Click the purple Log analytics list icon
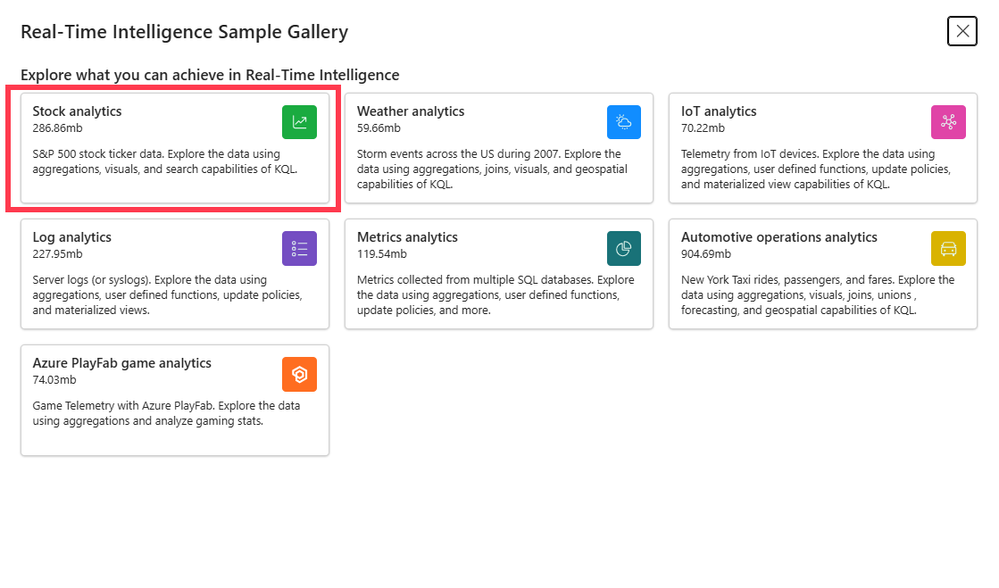The image size is (999, 588). (x=299, y=248)
